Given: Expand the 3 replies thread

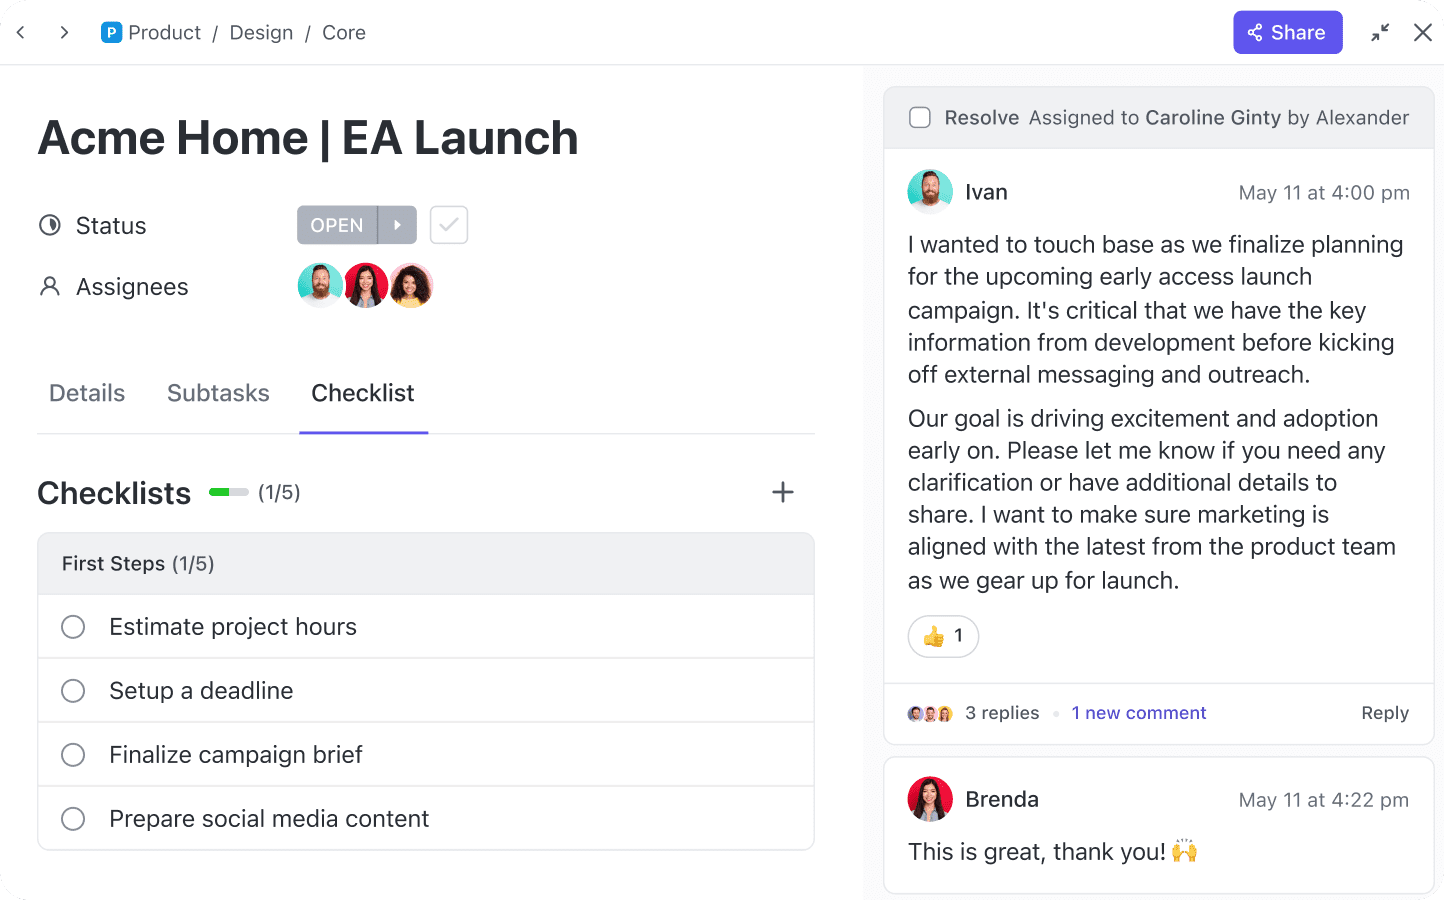Looking at the screenshot, I should [1002, 713].
